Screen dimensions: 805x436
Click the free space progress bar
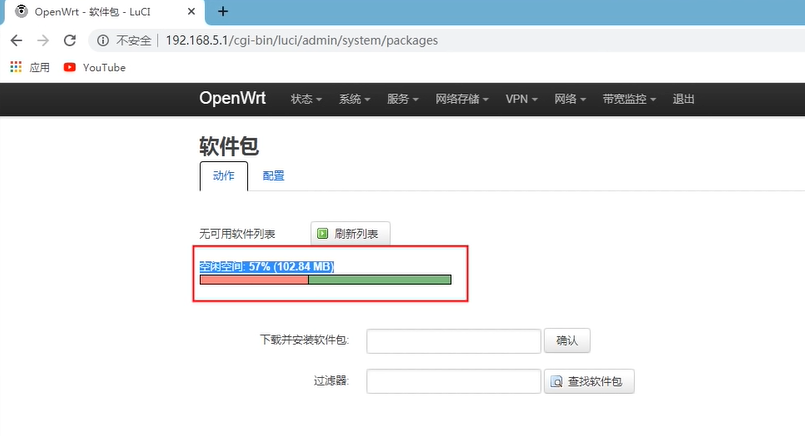click(x=325, y=280)
